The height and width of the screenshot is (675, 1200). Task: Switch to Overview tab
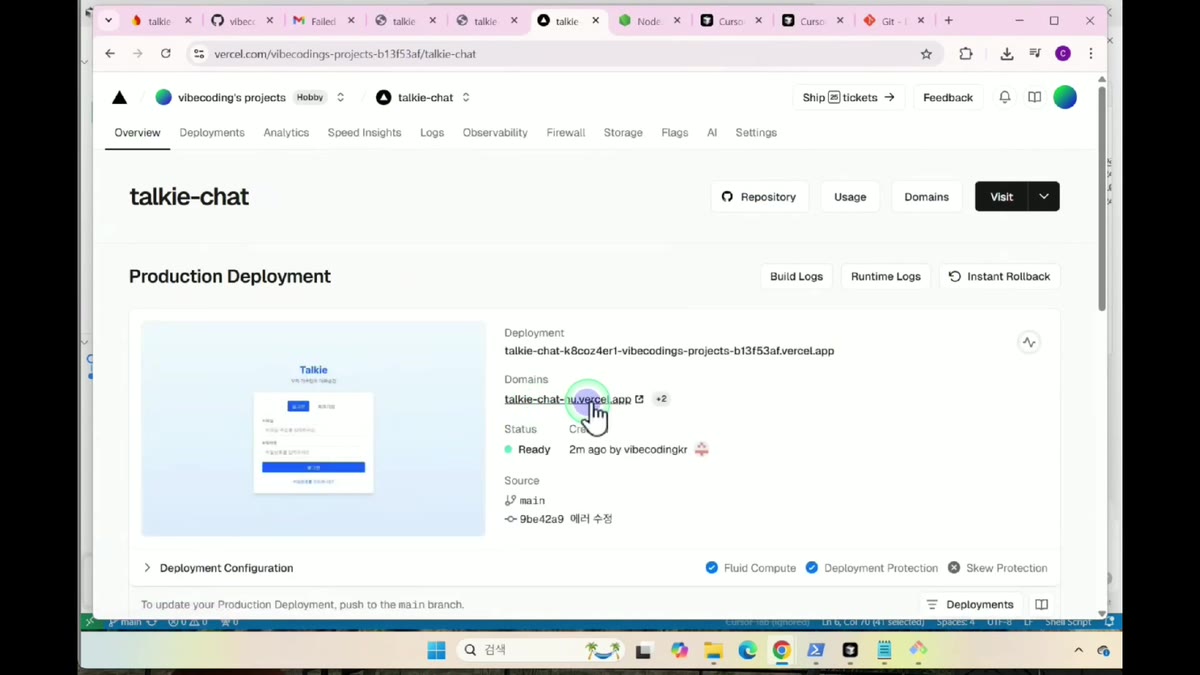click(x=137, y=132)
